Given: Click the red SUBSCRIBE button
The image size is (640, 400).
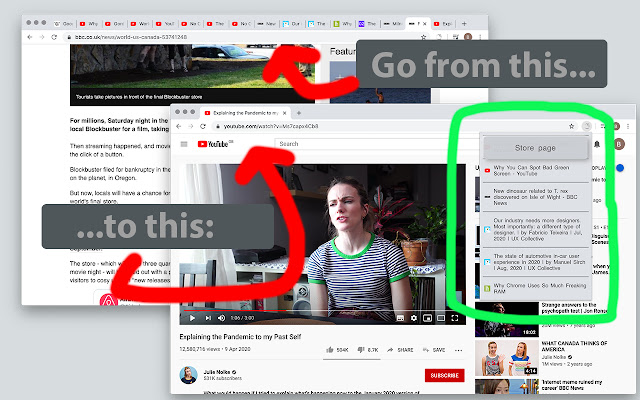Looking at the screenshot, I should coord(444,375).
